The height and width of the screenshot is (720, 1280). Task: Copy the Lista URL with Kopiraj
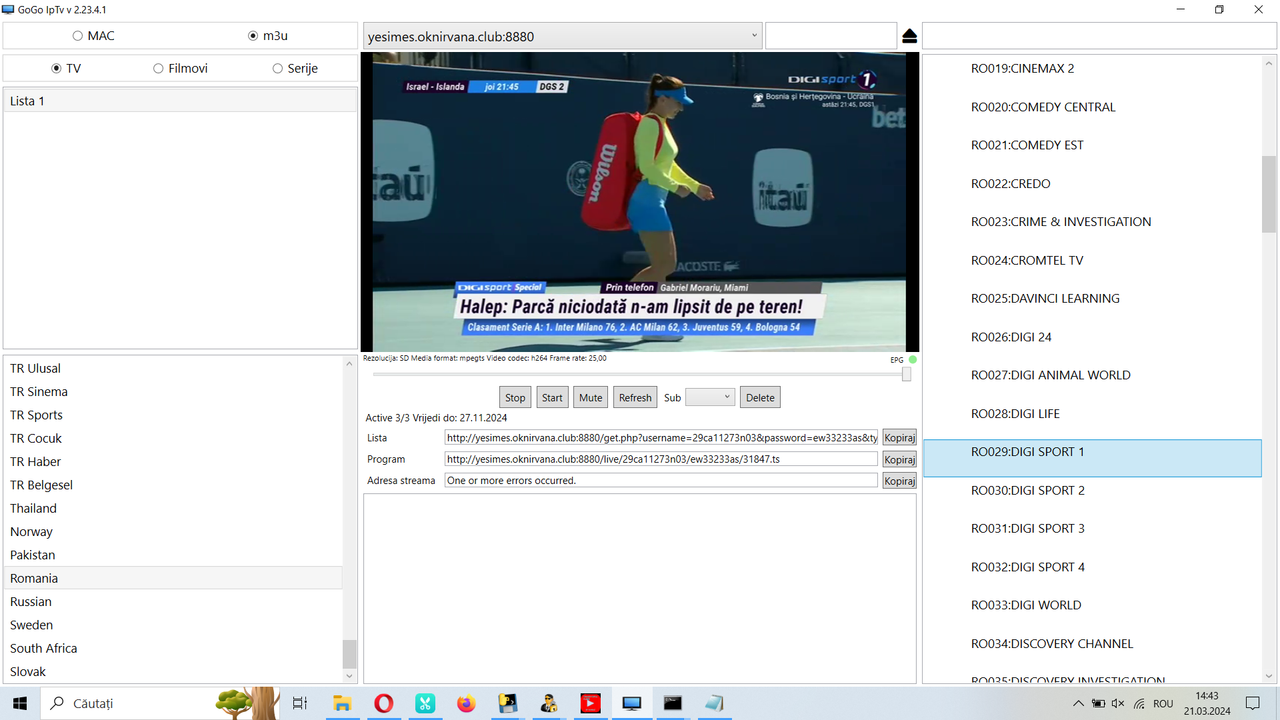[x=899, y=438]
